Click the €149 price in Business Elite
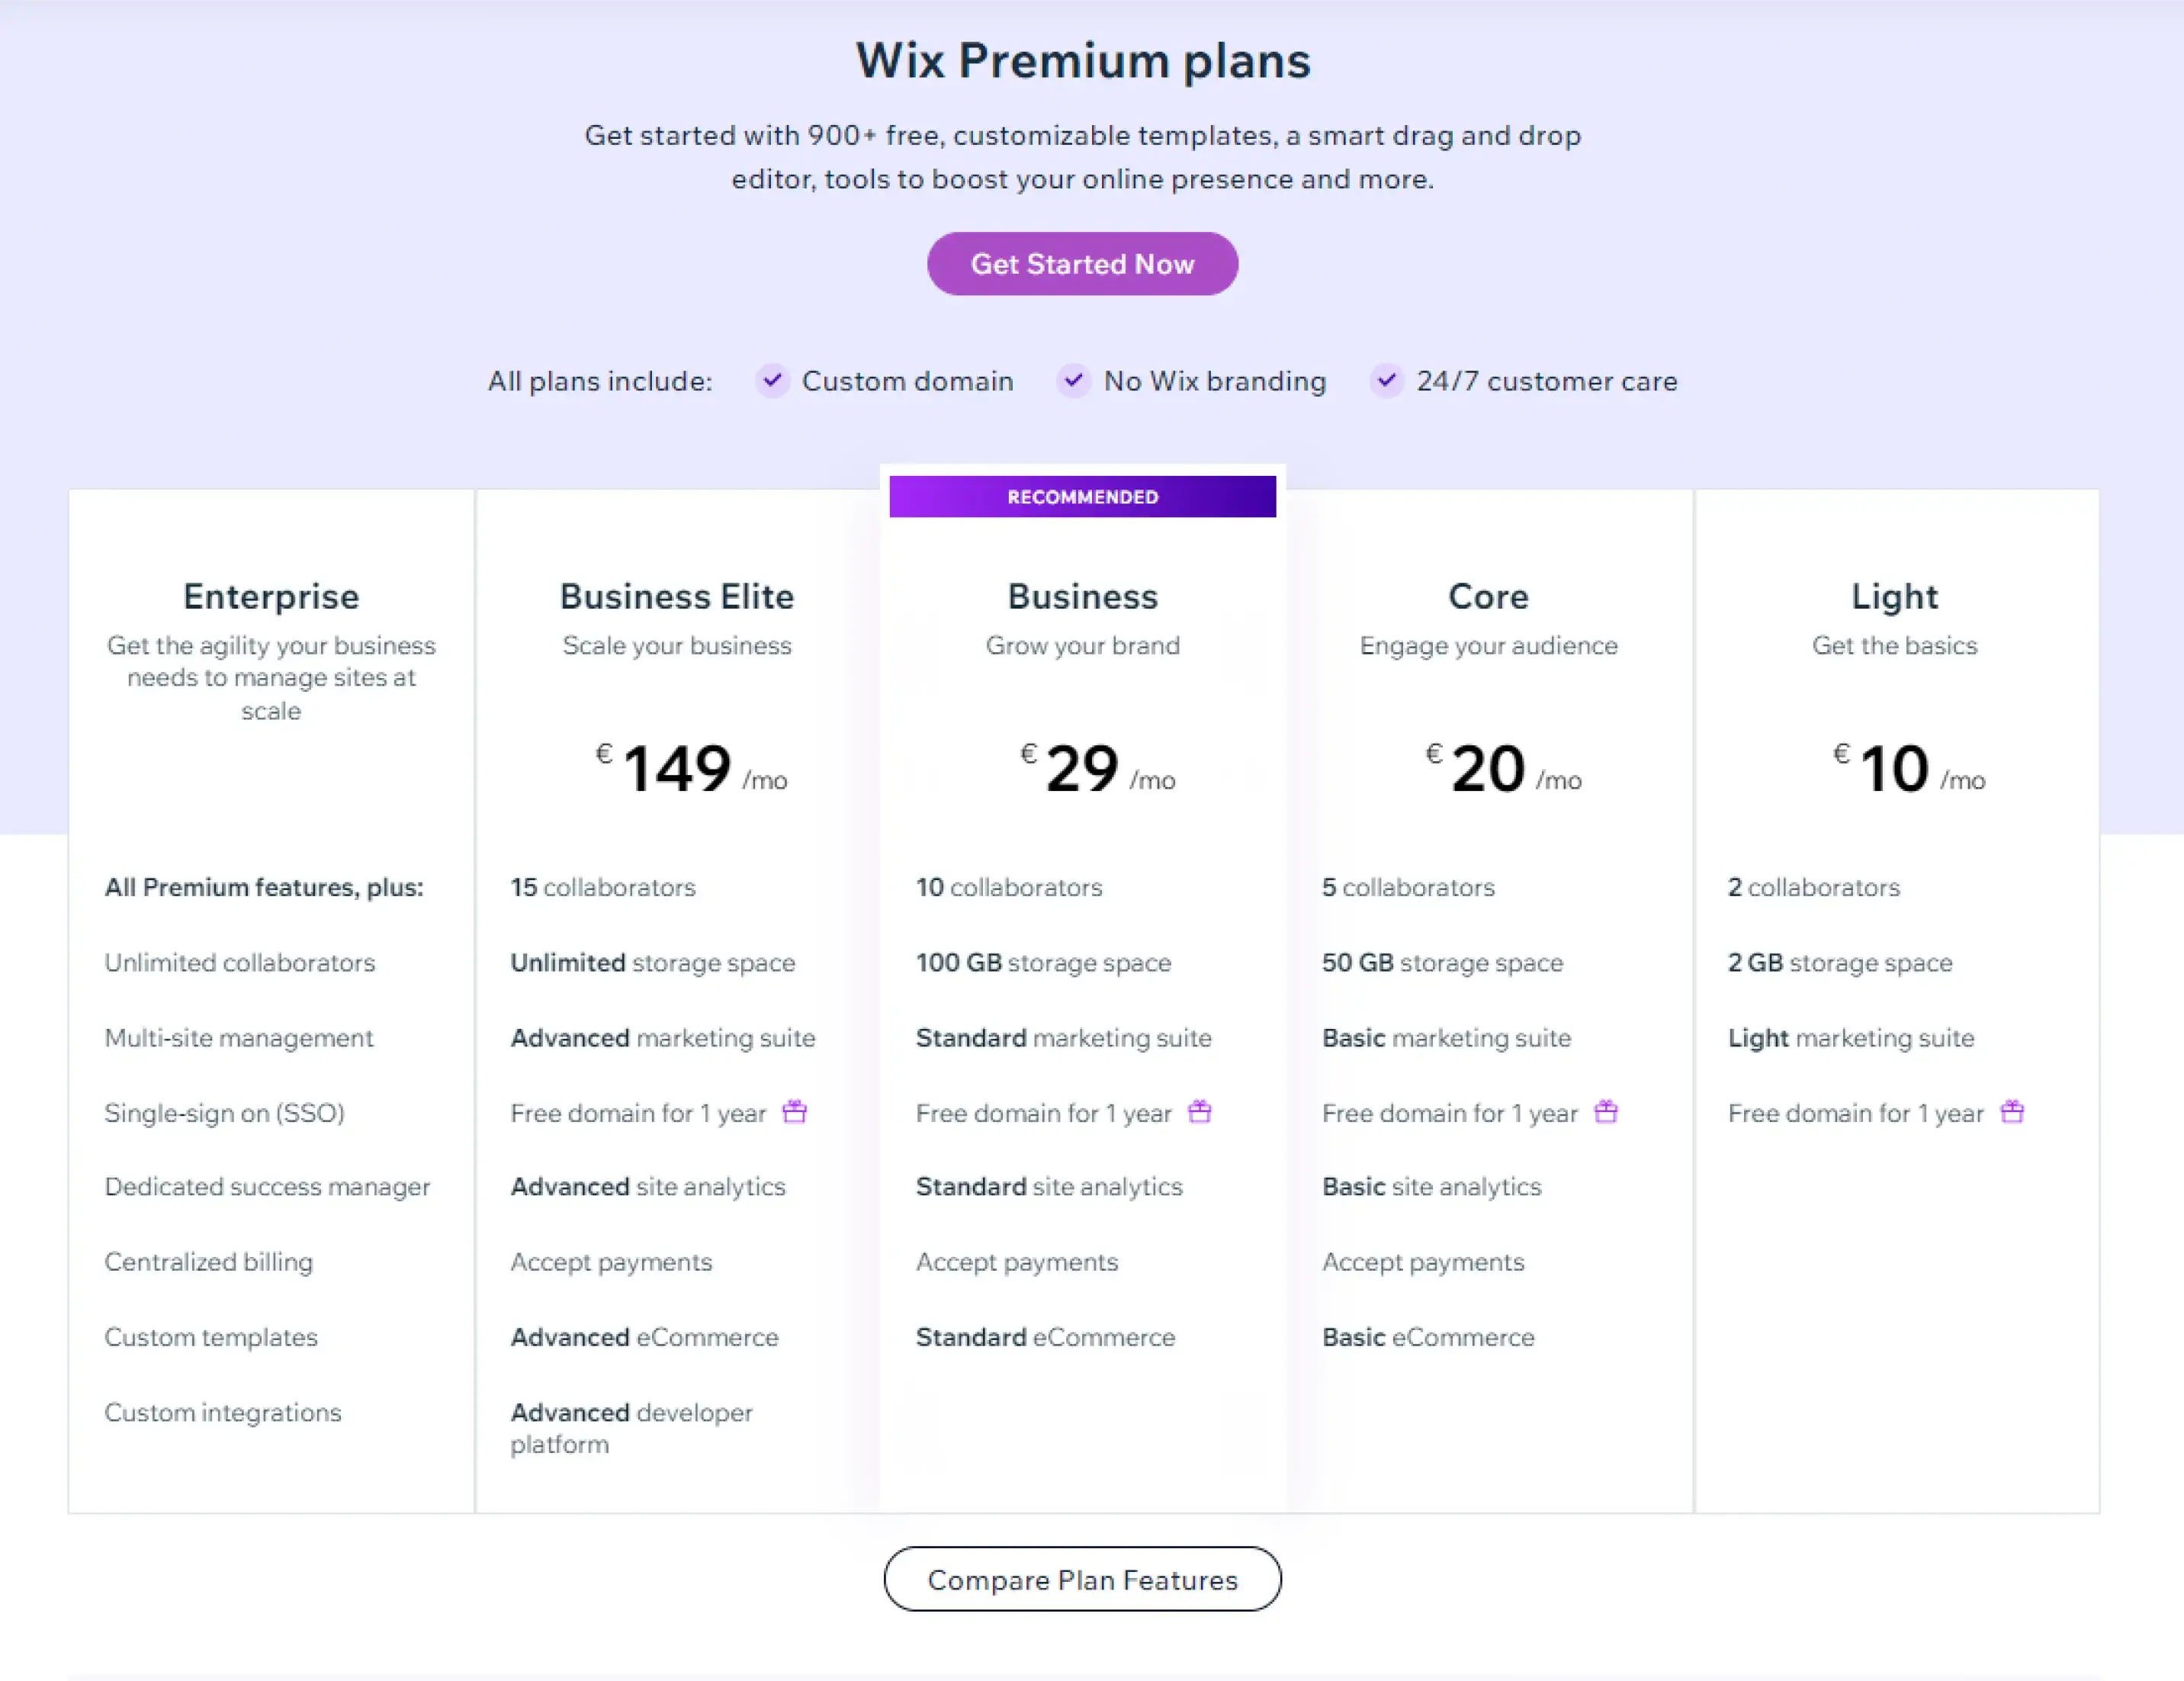Viewport: 2184px width, 1681px height. [x=677, y=768]
